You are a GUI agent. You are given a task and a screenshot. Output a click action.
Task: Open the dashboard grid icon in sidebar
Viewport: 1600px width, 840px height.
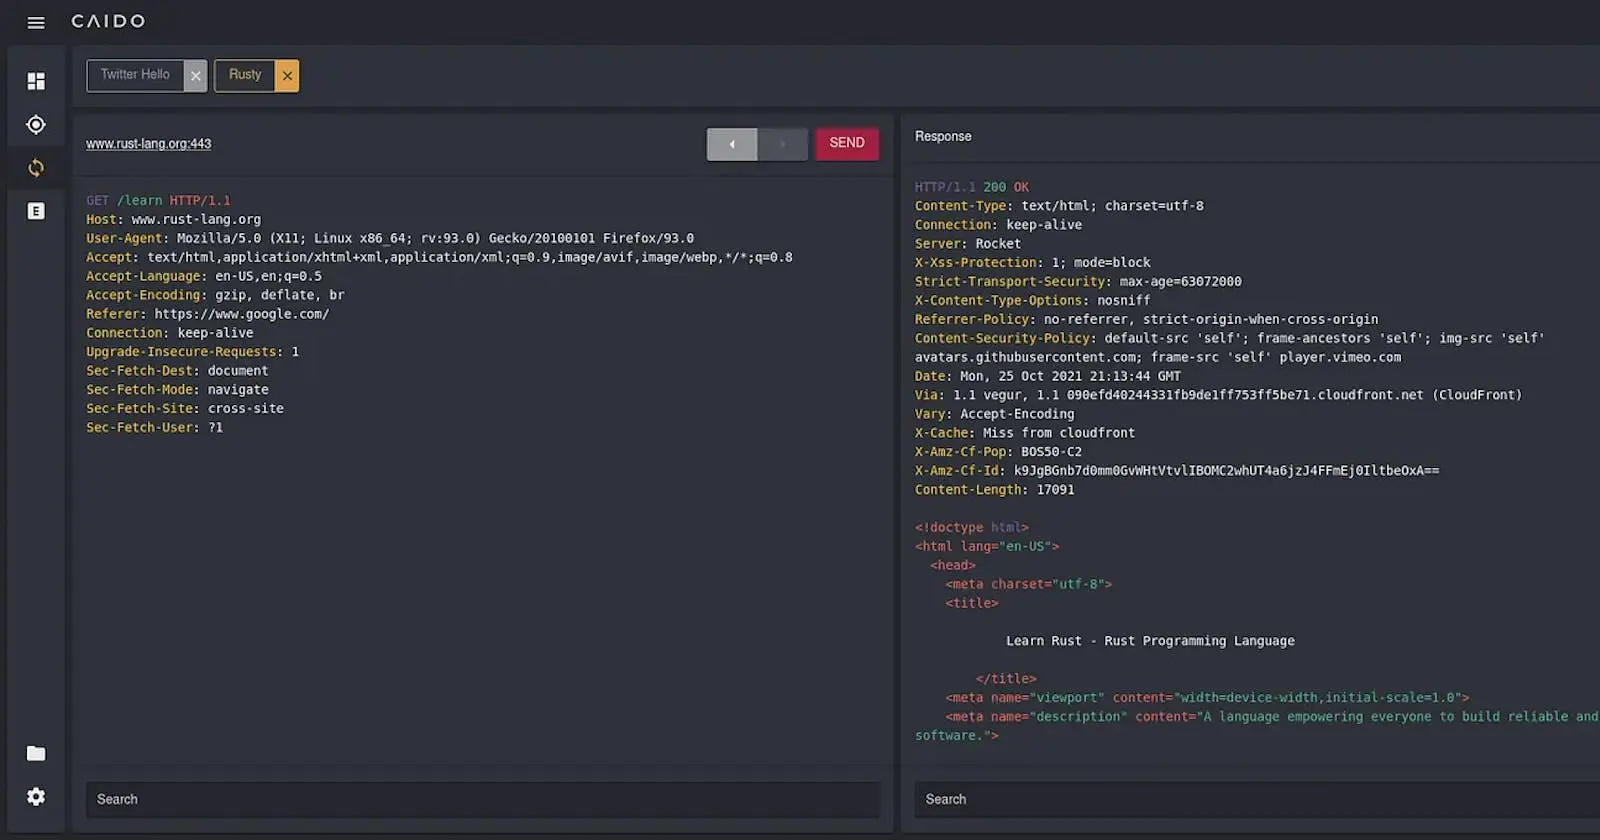[36, 81]
